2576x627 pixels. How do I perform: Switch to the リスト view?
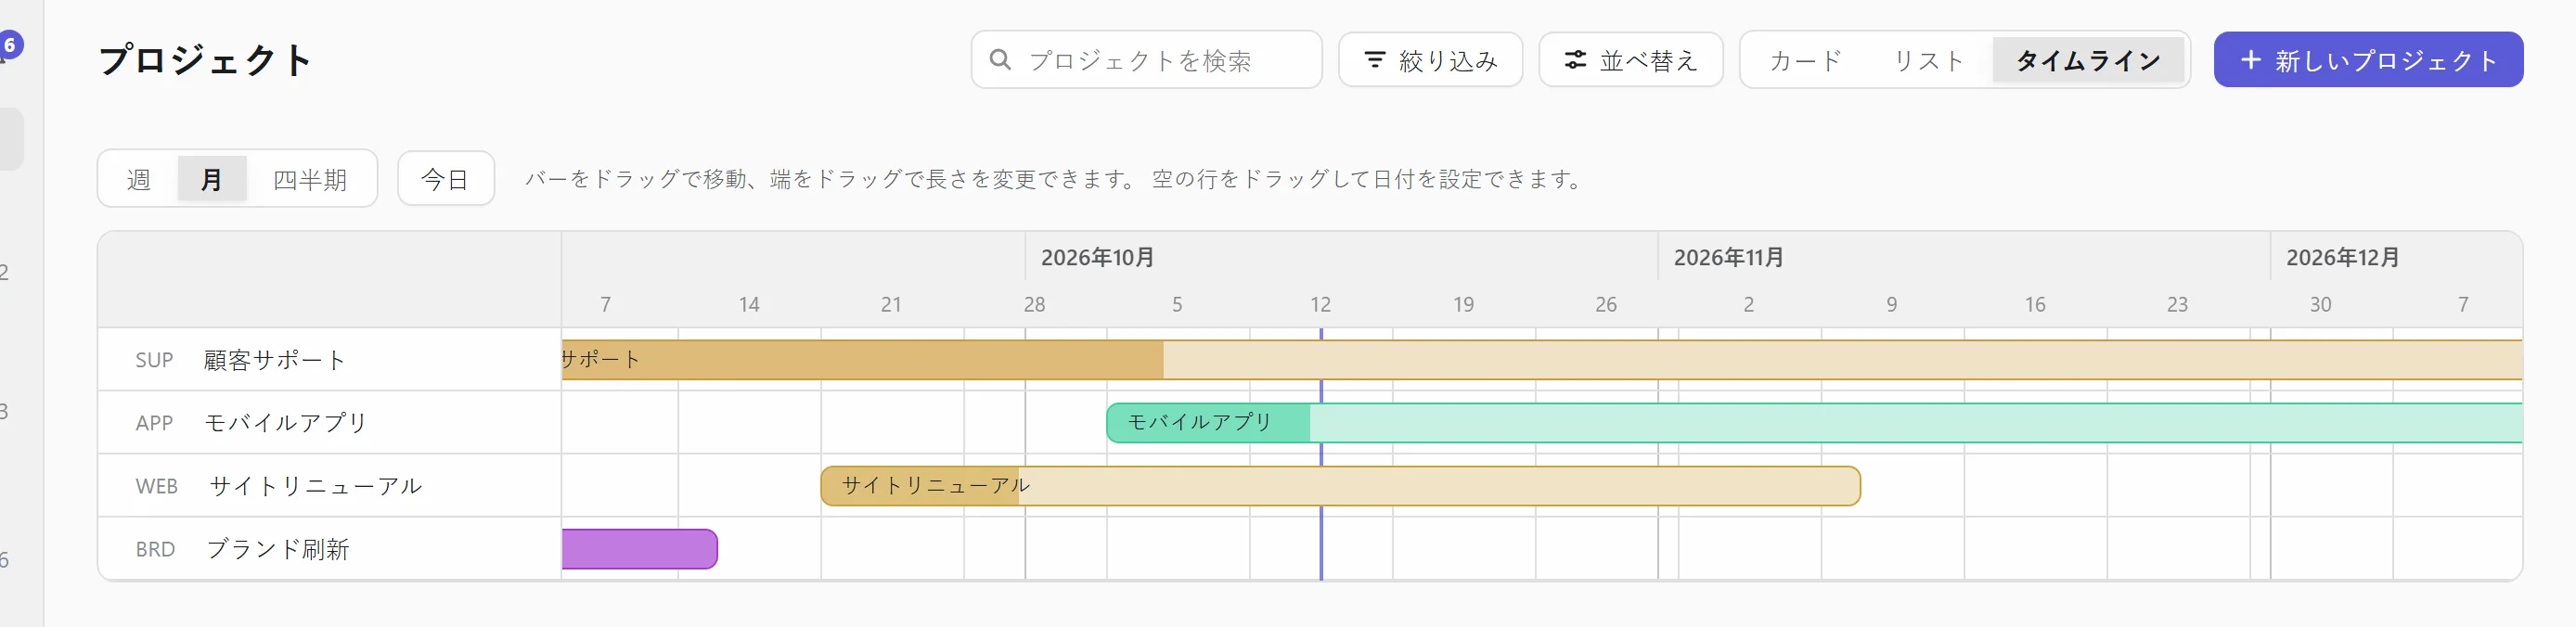click(1928, 60)
